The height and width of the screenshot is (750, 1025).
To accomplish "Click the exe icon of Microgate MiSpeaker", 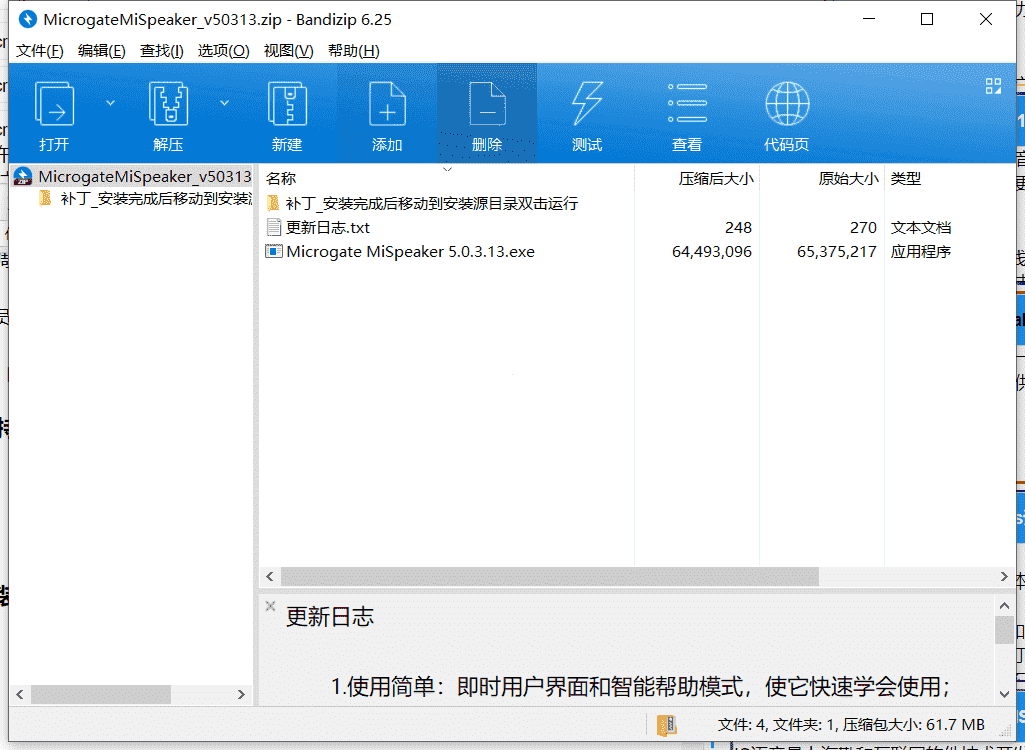I will point(273,251).
